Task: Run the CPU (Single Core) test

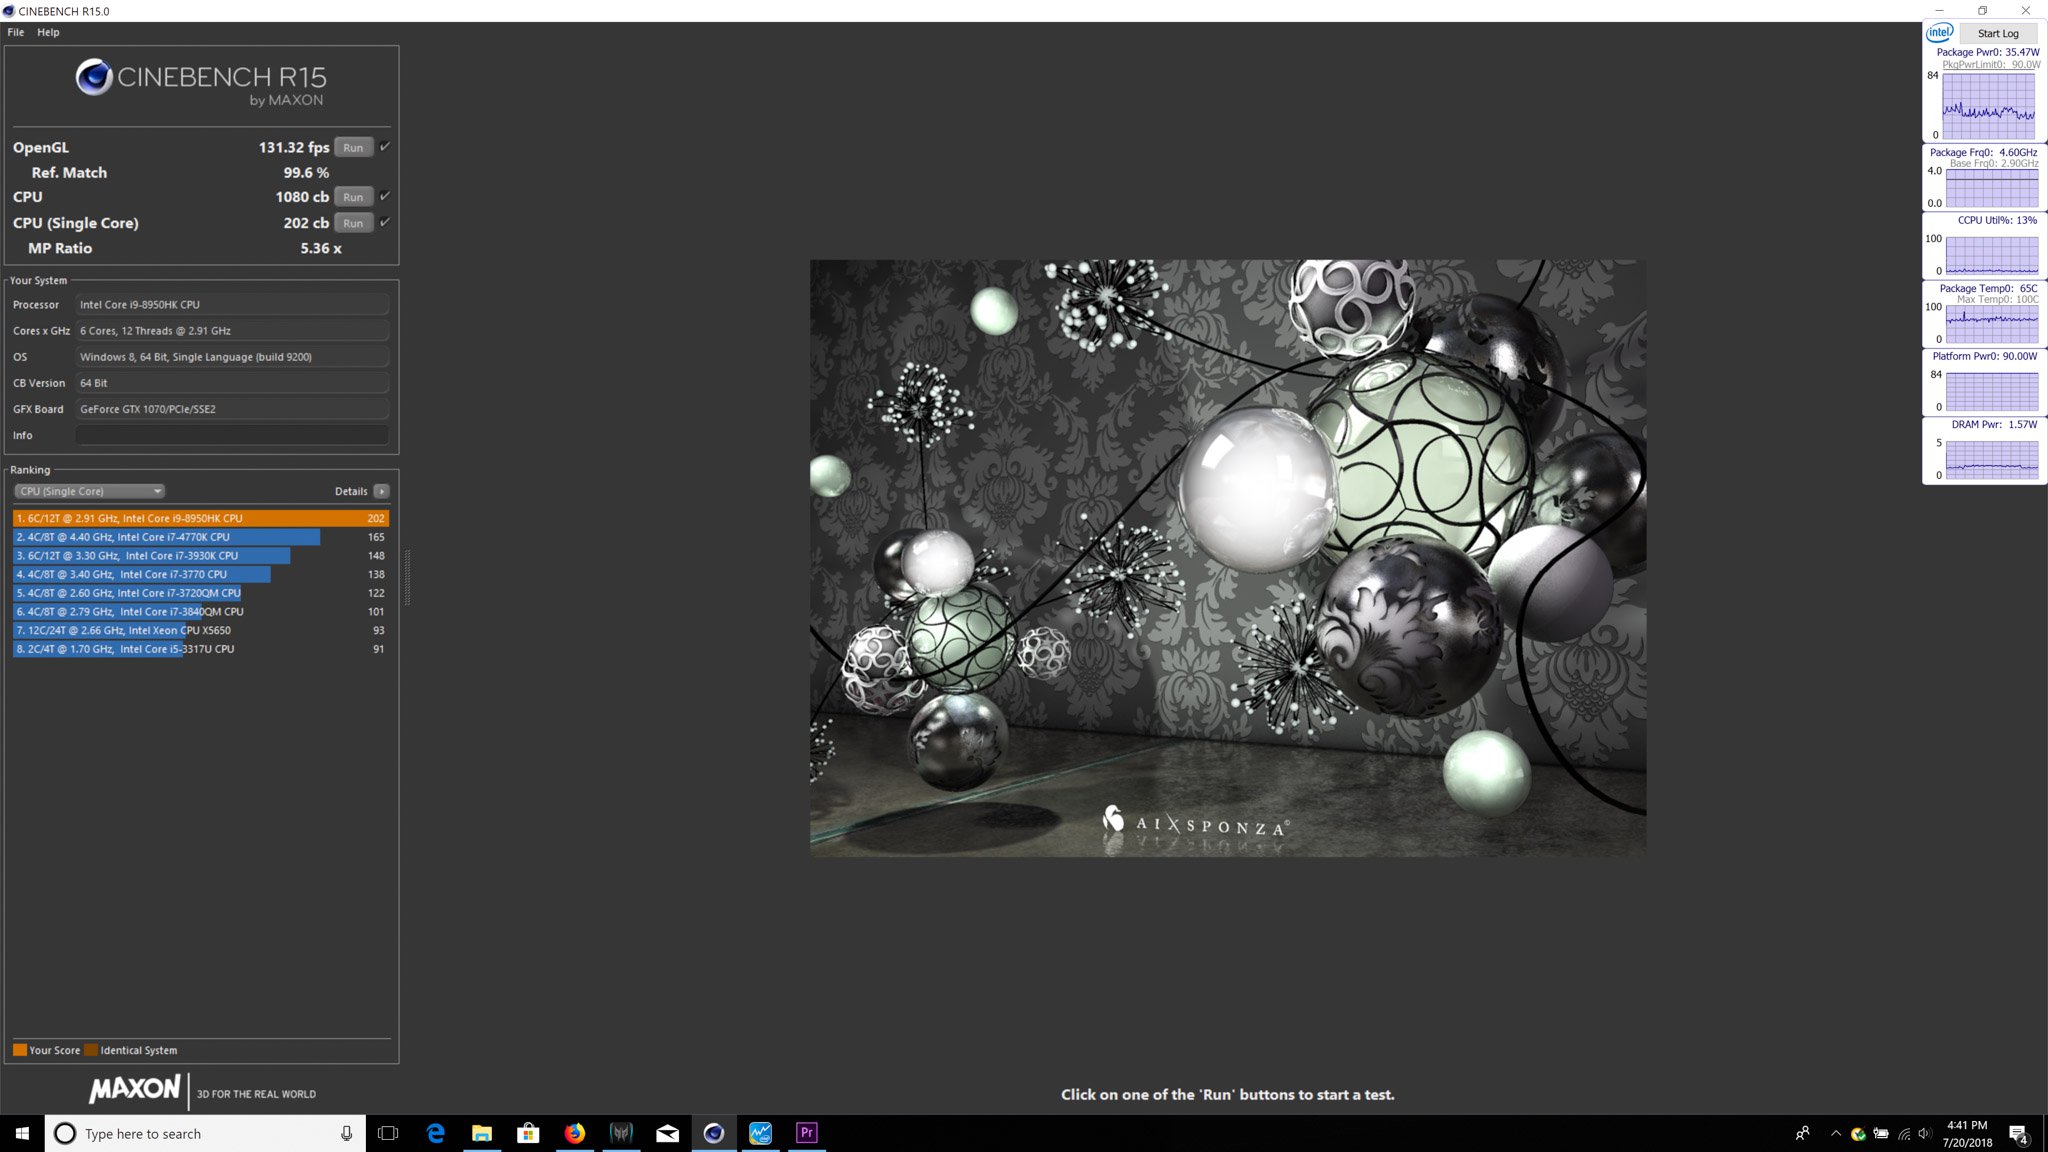Action: [353, 223]
